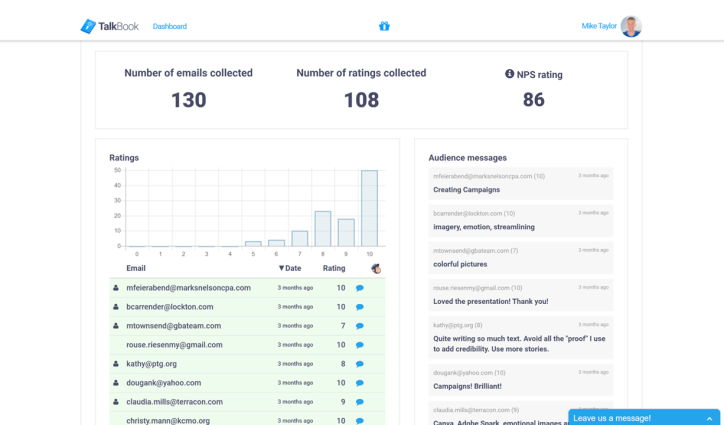This screenshot has width=724, height=425.
Task: Open comment bubble for claudia.mills@terracon.com
Action: click(360, 402)
